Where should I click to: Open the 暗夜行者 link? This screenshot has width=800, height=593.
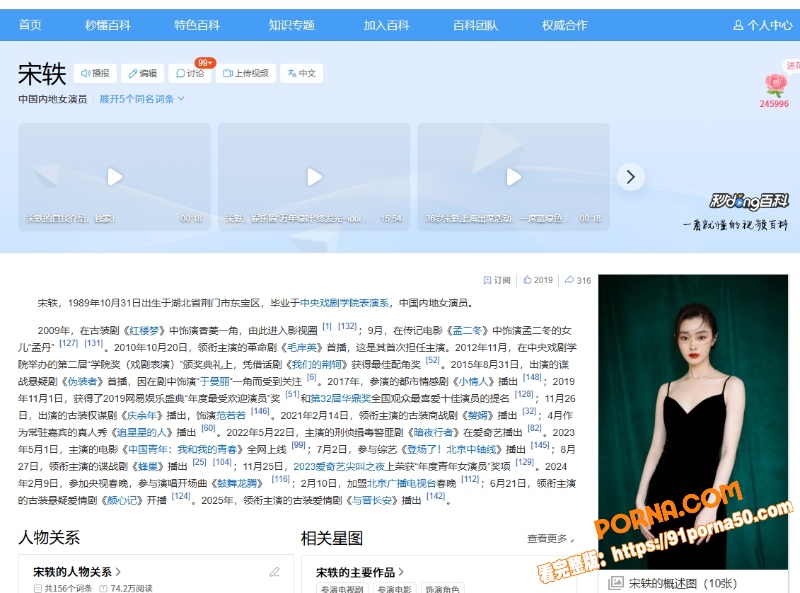434,432
